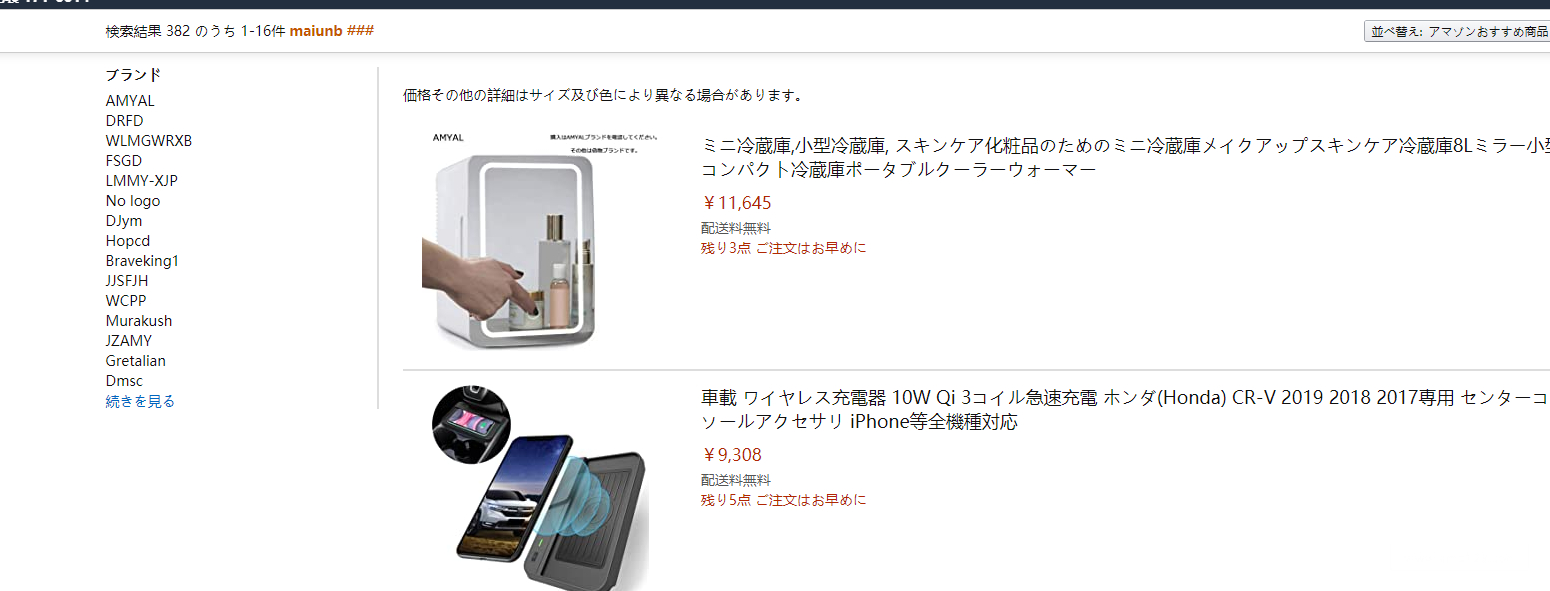Choose the Braveking1 brand filter
1550x591 pixels.
point(142,261)
